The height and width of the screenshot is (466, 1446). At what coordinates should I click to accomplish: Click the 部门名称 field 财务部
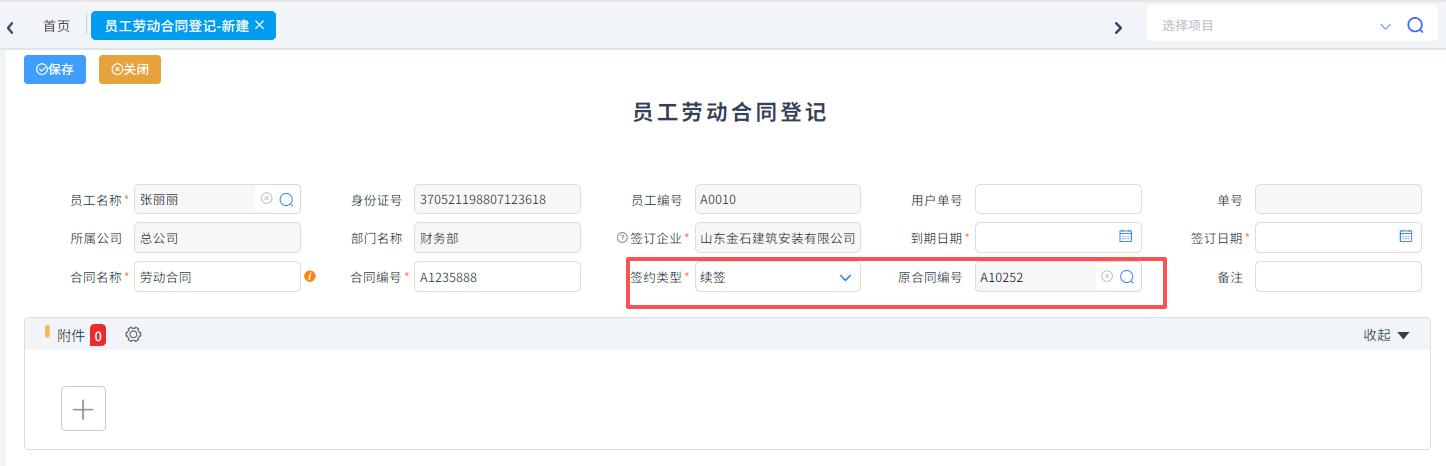[x=497, y=238]
